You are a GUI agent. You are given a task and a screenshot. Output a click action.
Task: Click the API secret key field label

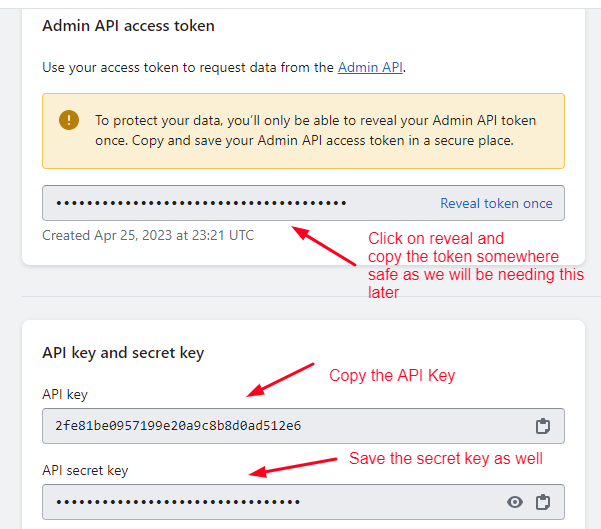pyautogui.click(x=85, y=470)
